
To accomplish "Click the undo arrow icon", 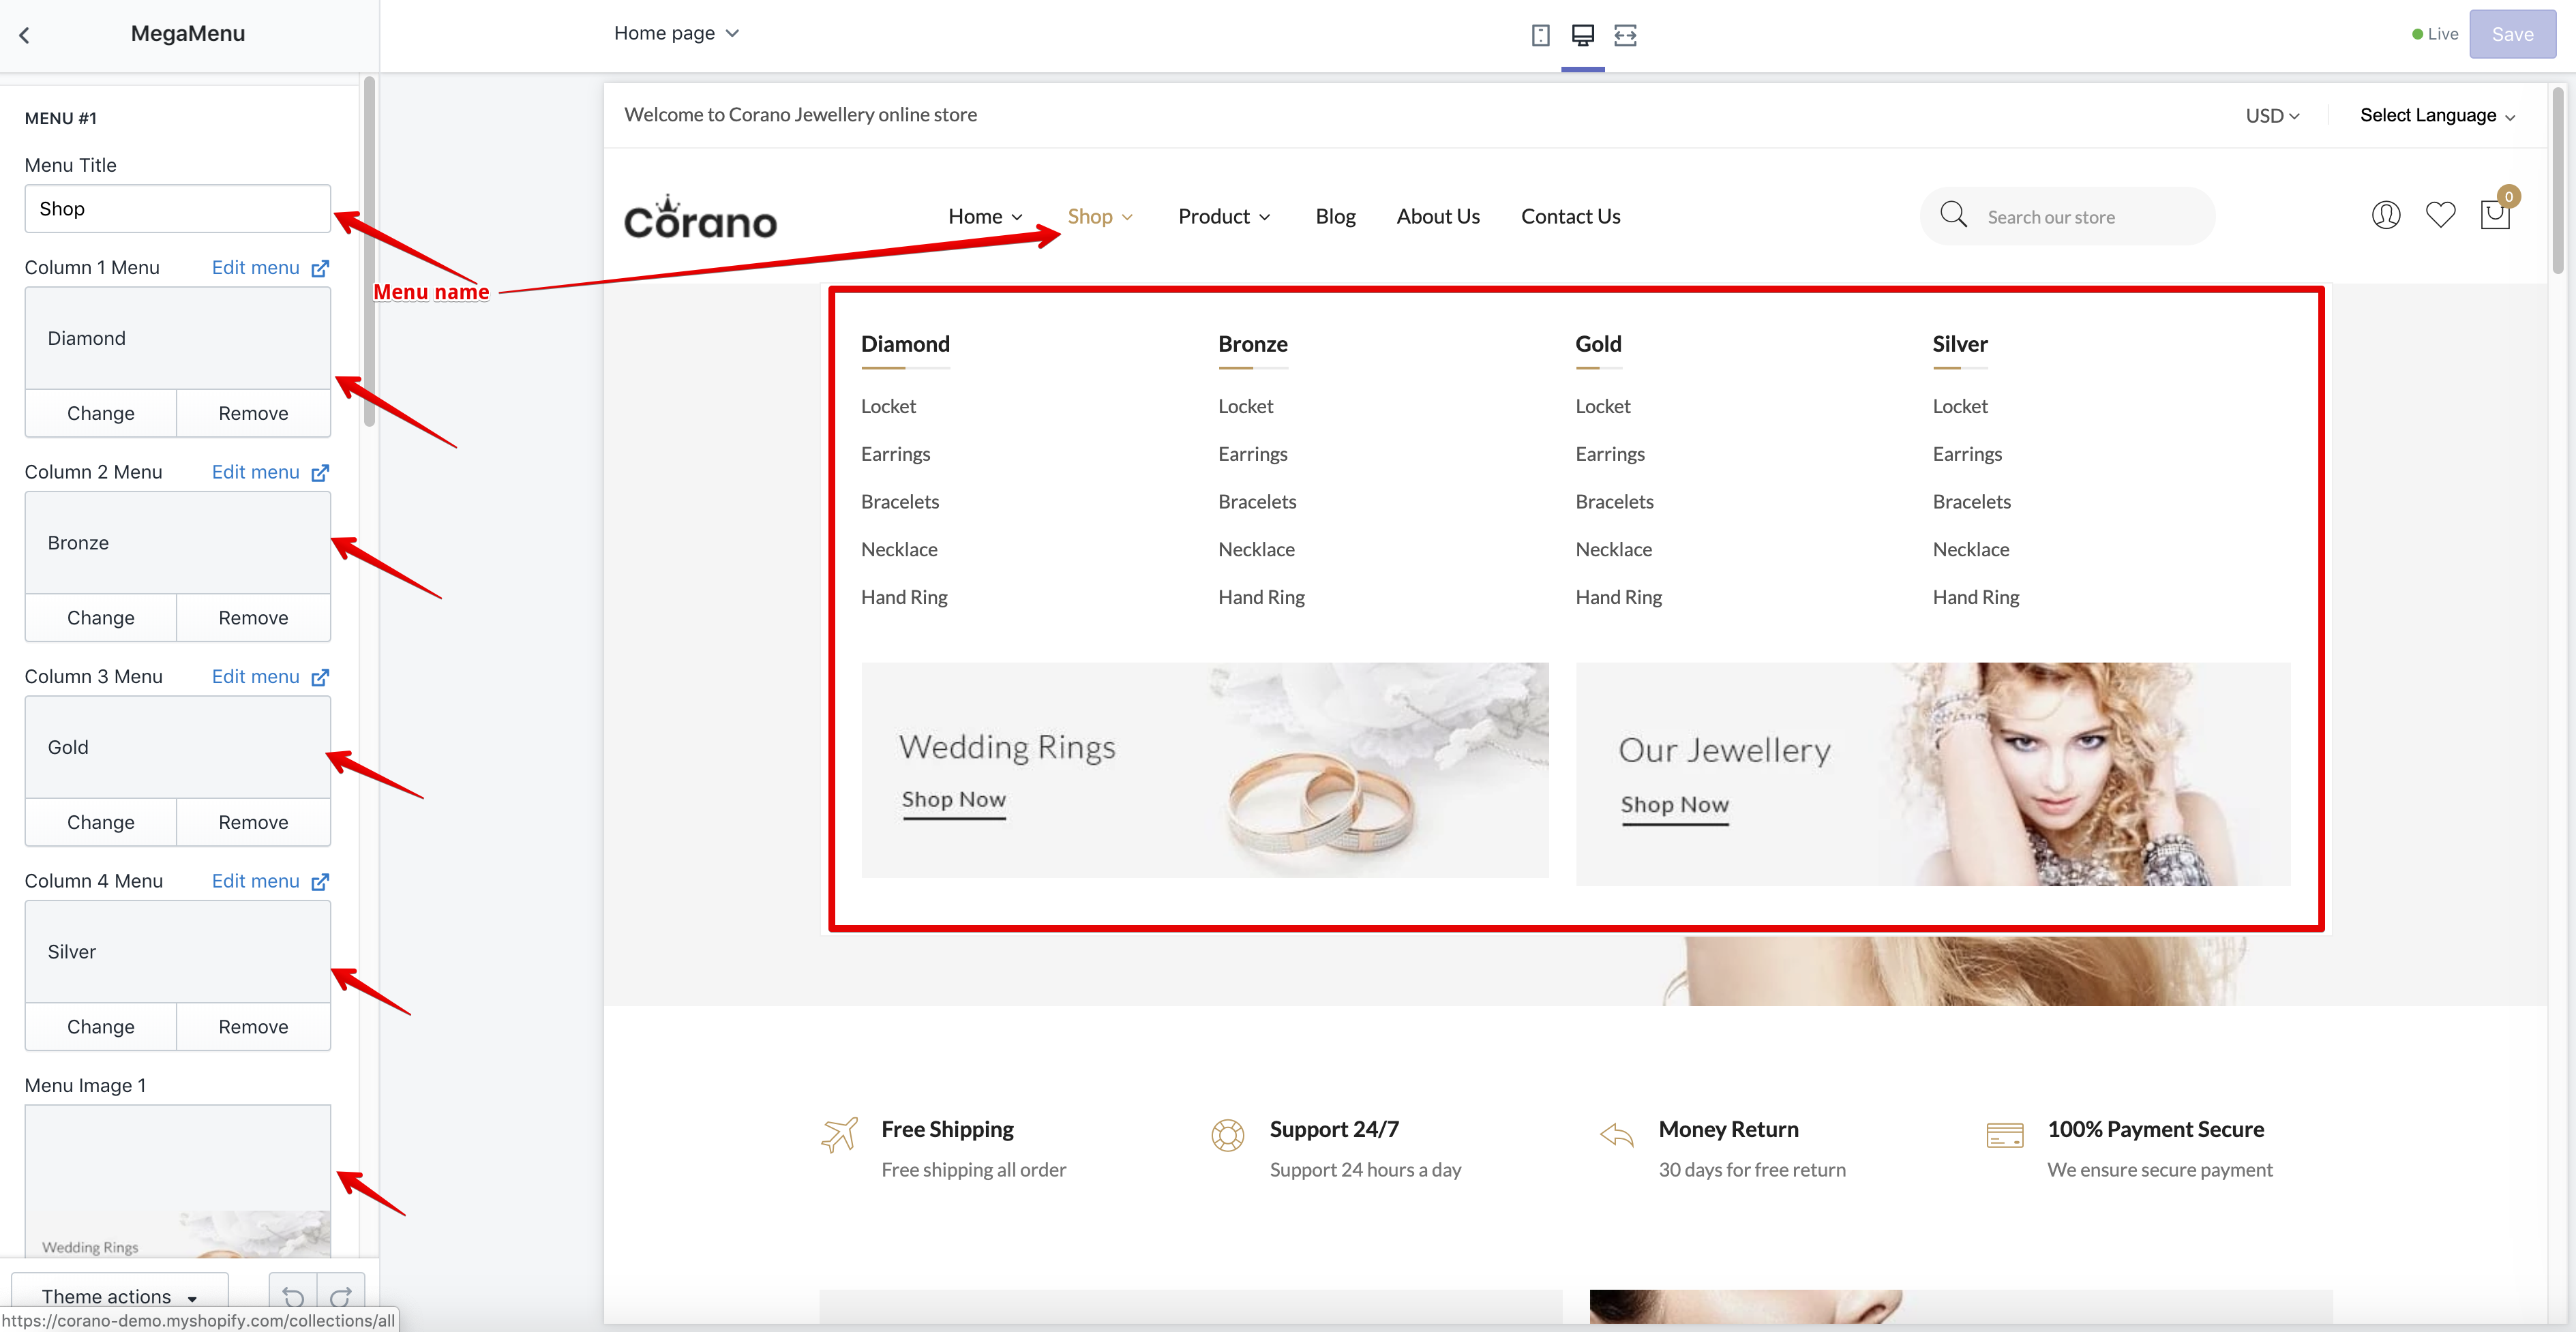I will [x=293, y=1296].
